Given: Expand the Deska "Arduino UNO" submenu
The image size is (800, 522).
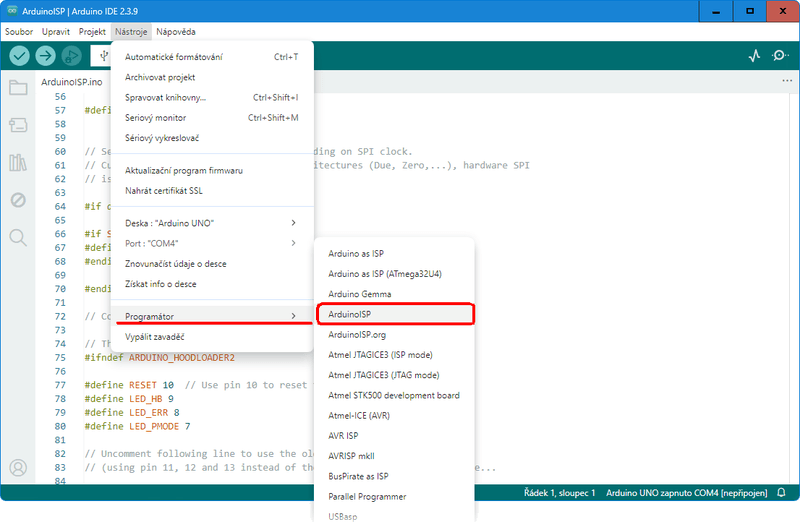Looking at the screenshot, I should [212, 223].
